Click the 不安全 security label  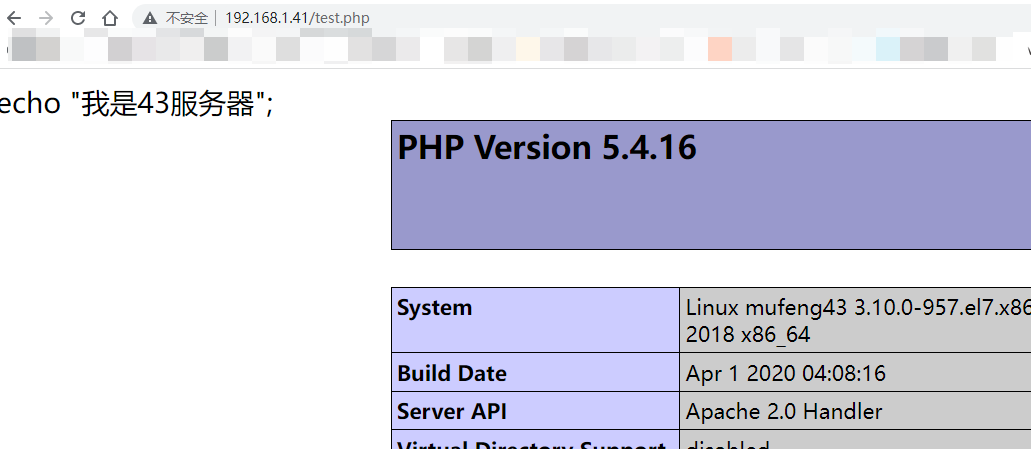point(187,18)
